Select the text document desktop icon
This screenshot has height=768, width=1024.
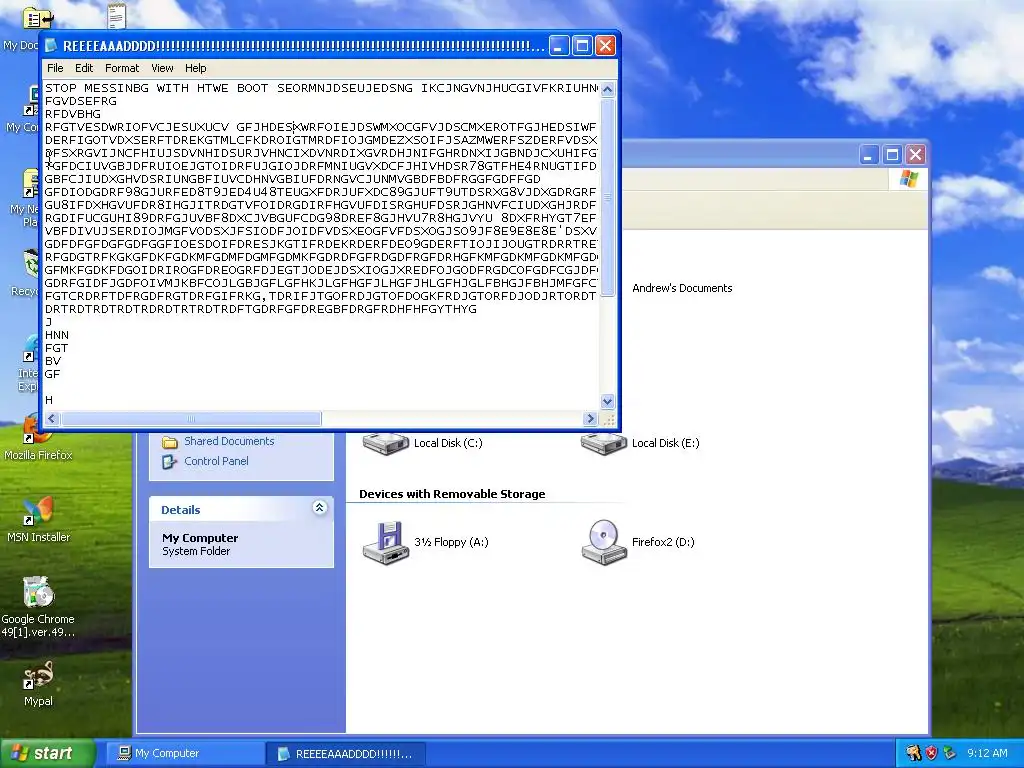click(116, 16)
